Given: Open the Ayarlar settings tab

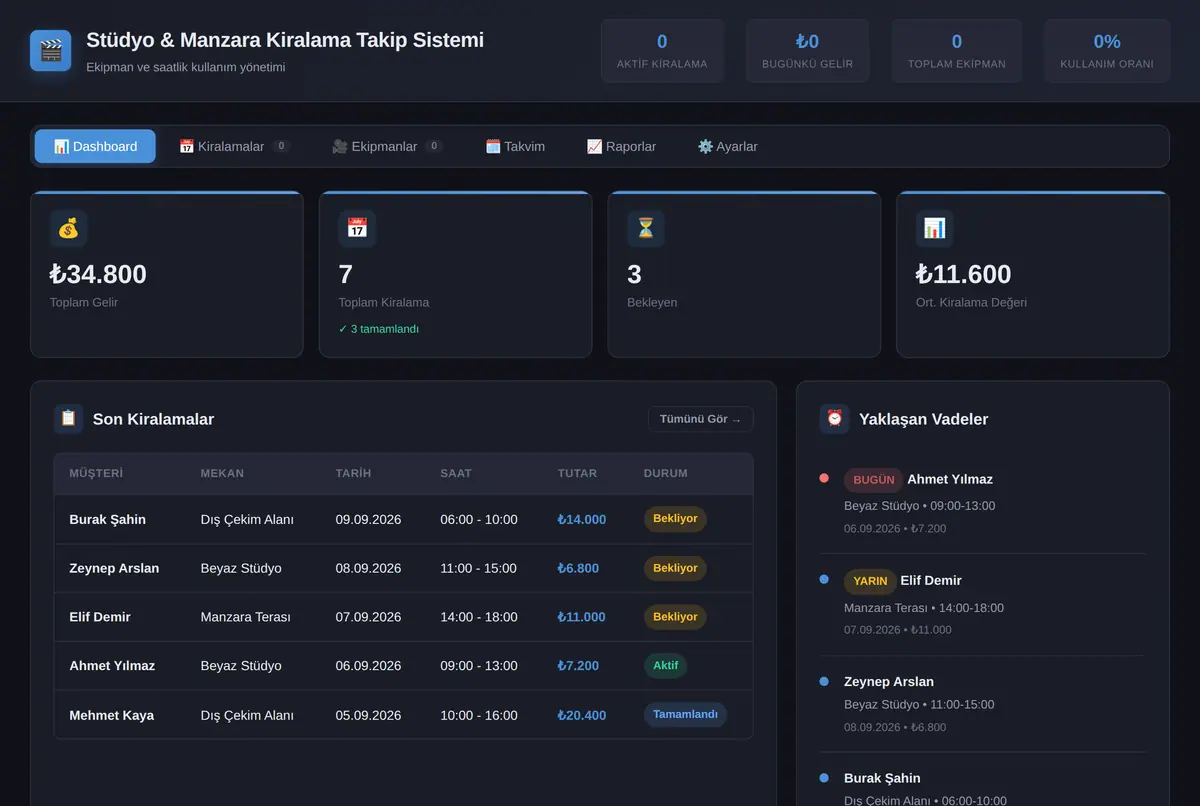Looking at the screenshot, I should [727, 146].
